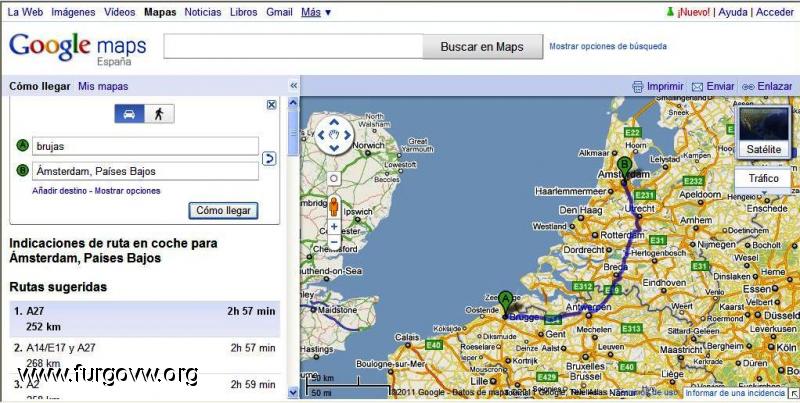This screenshot has width=800, height=403.
Task: Select Mapas in top bar
Action: point(160,12)
